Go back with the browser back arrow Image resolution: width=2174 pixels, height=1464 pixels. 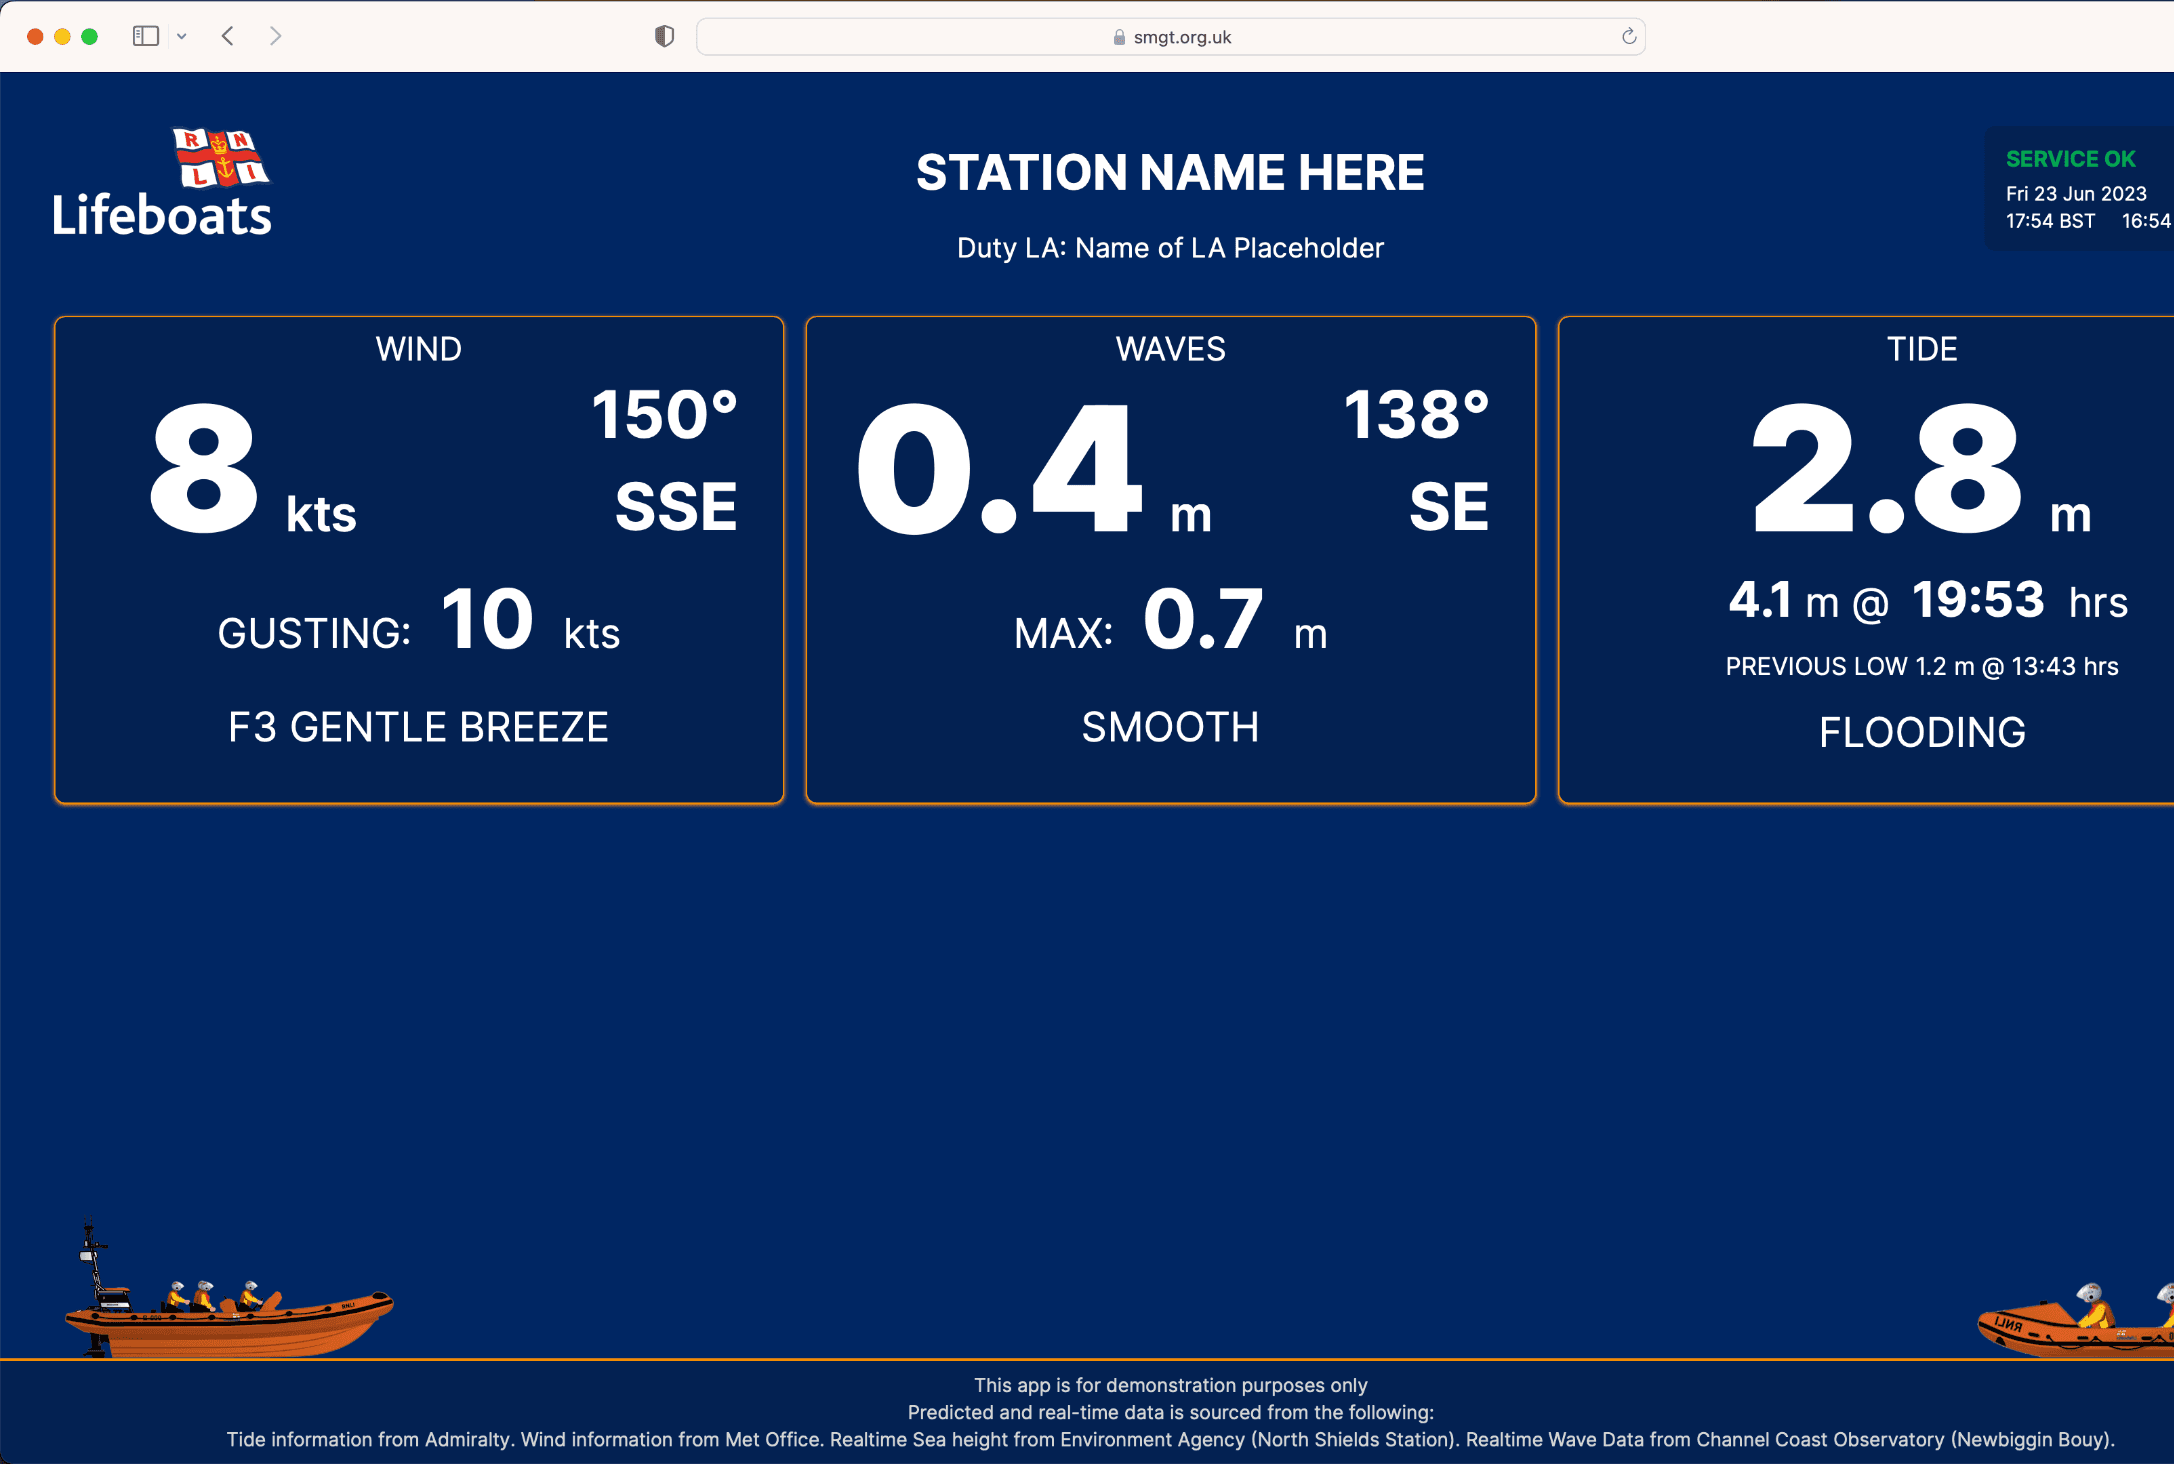(228, 36)
